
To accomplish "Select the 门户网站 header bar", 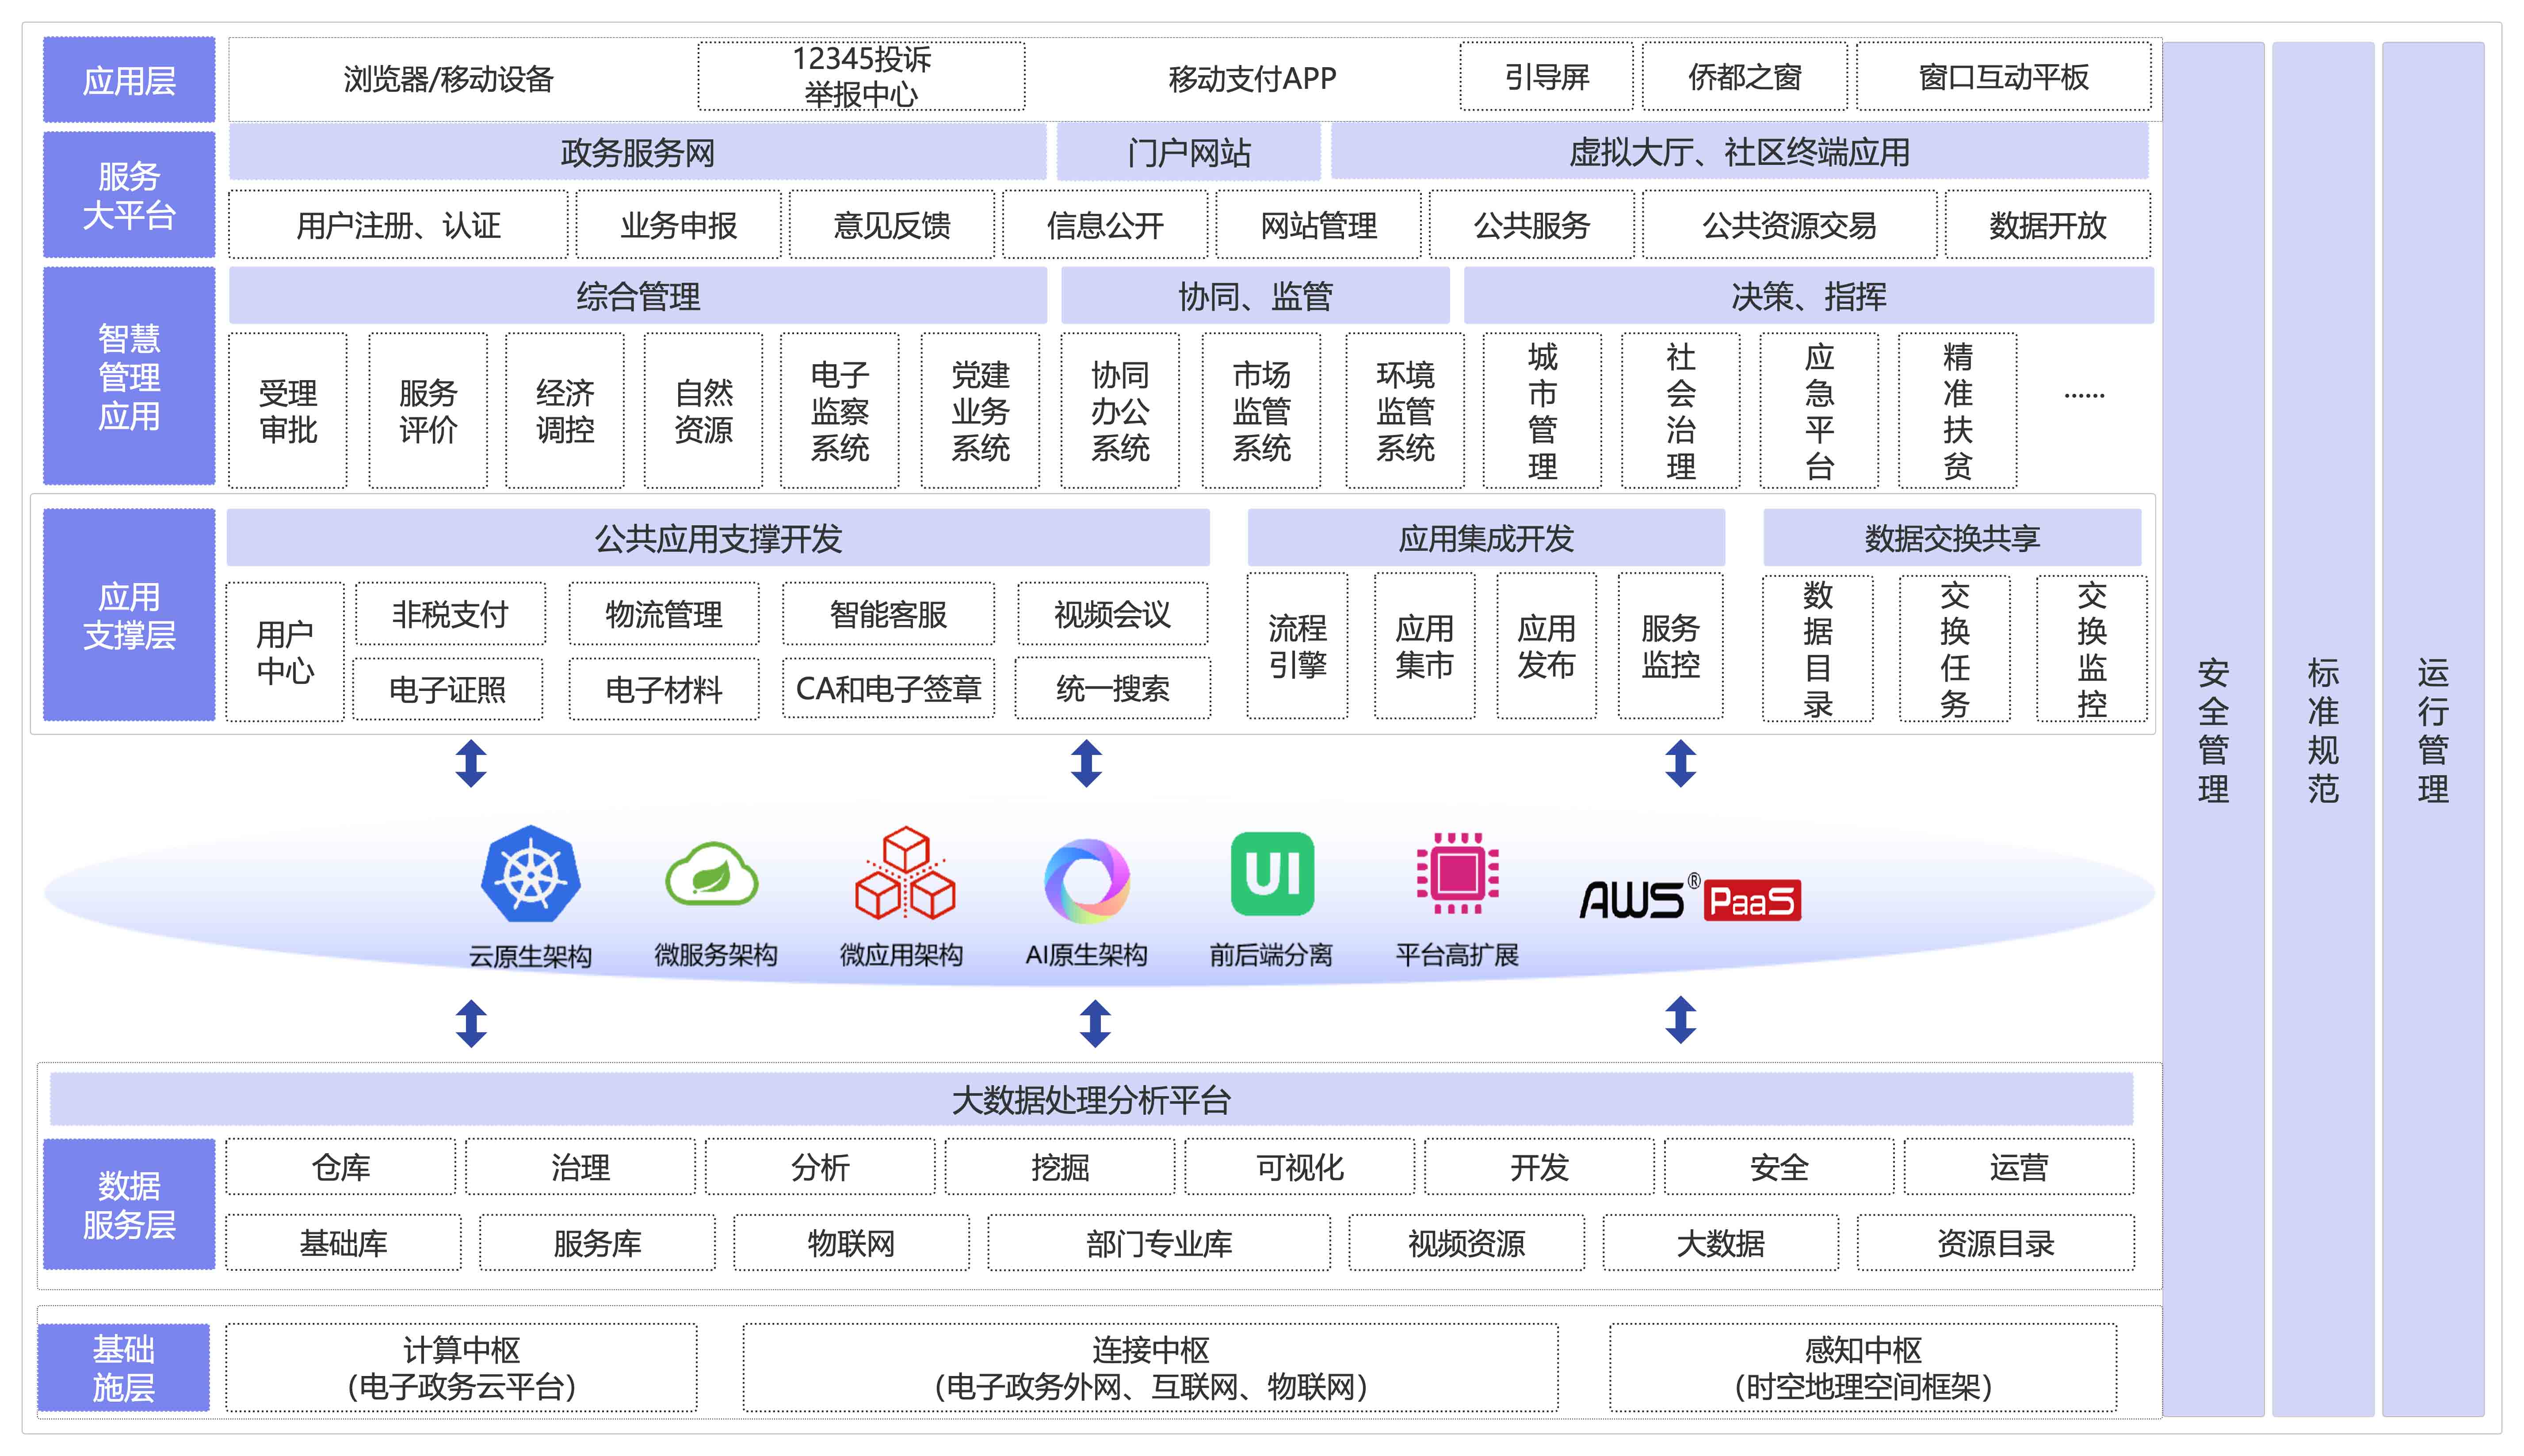I will (1188, 153).
